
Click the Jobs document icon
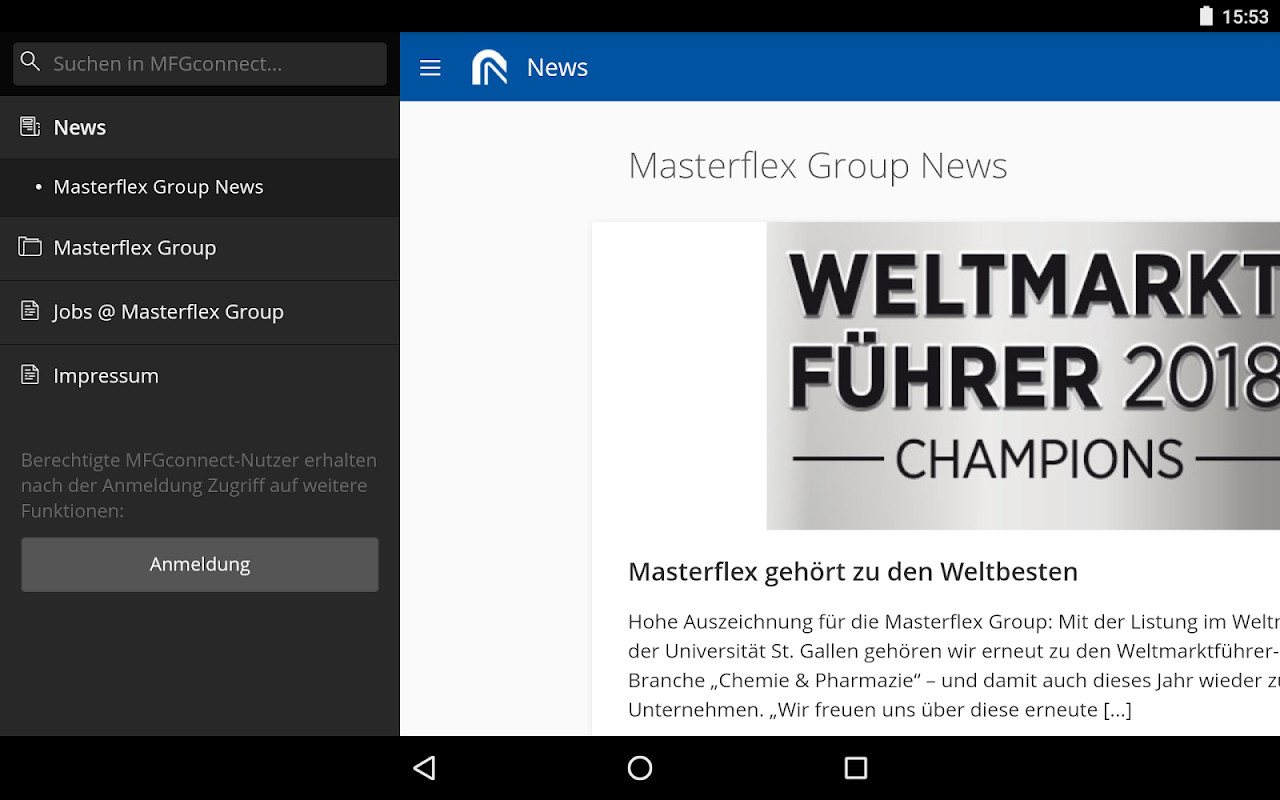pyautogui.click(x=30, y=311)
